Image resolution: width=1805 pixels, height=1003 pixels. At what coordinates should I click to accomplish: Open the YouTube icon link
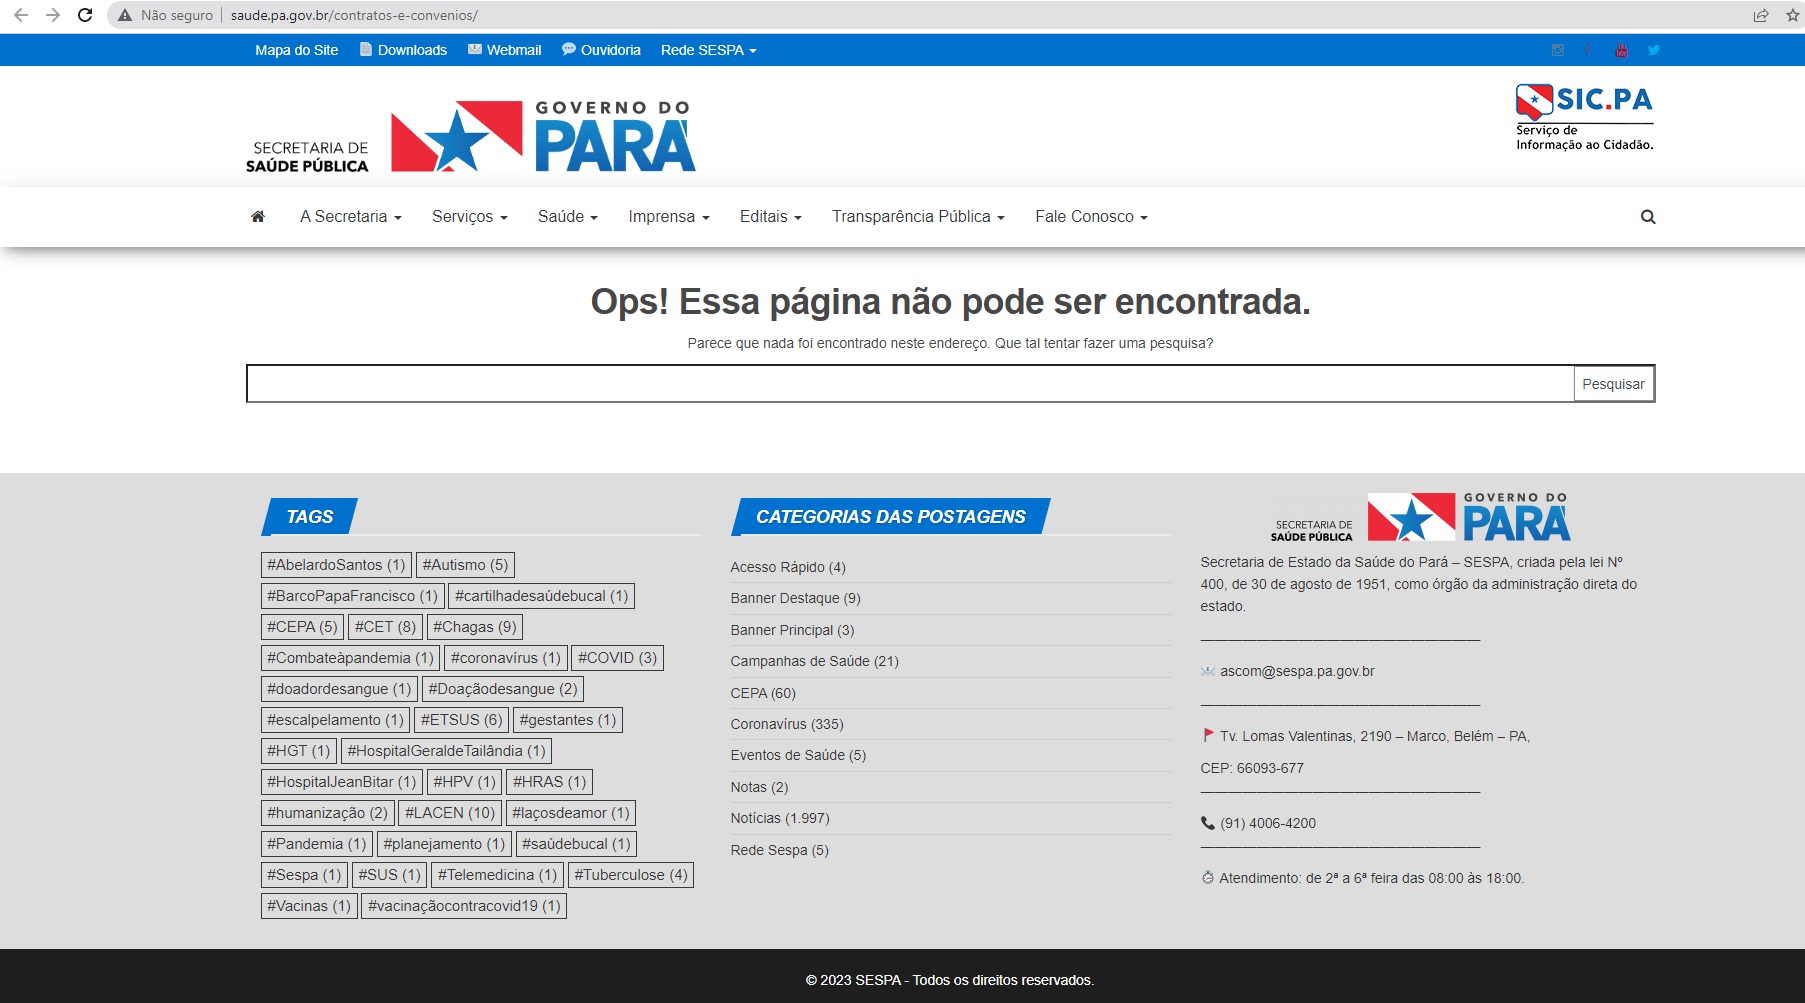tap(1621, 50)
